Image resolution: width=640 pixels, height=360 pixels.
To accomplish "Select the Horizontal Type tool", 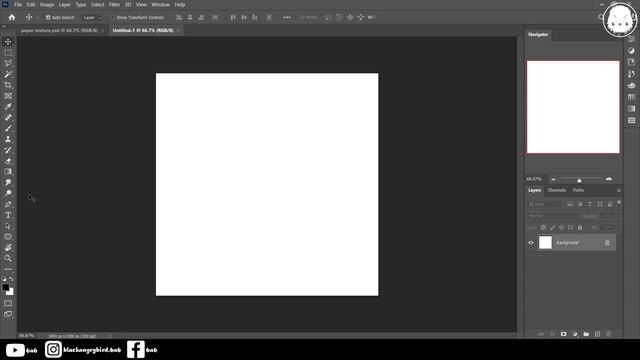I will coord(8,215).
